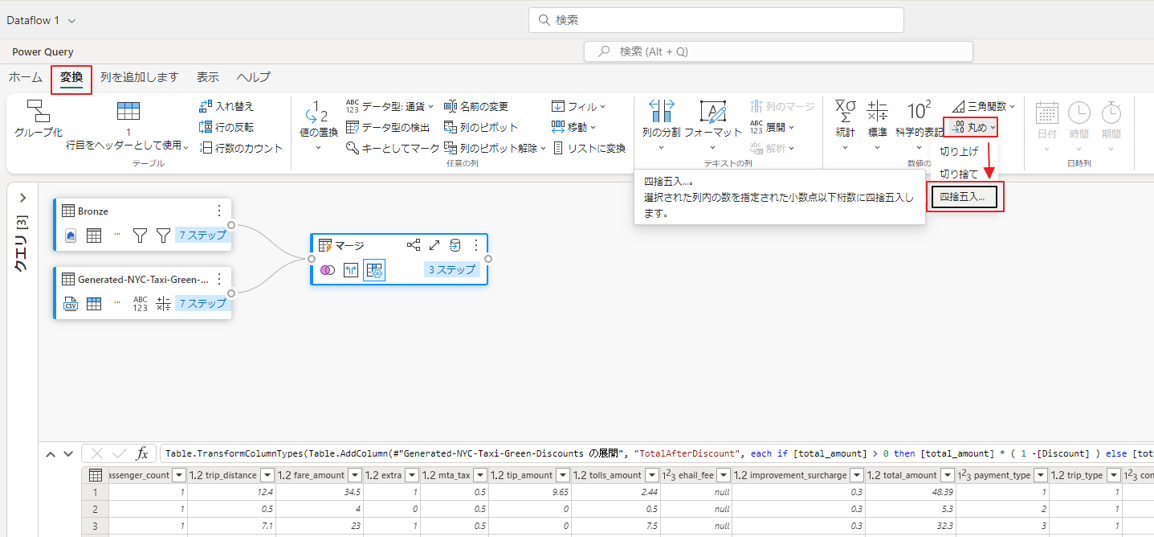This screenshot has width=1154, height=537.
Task: Click the 検索 (Alt + Q) search box
Action: [744, 51]
